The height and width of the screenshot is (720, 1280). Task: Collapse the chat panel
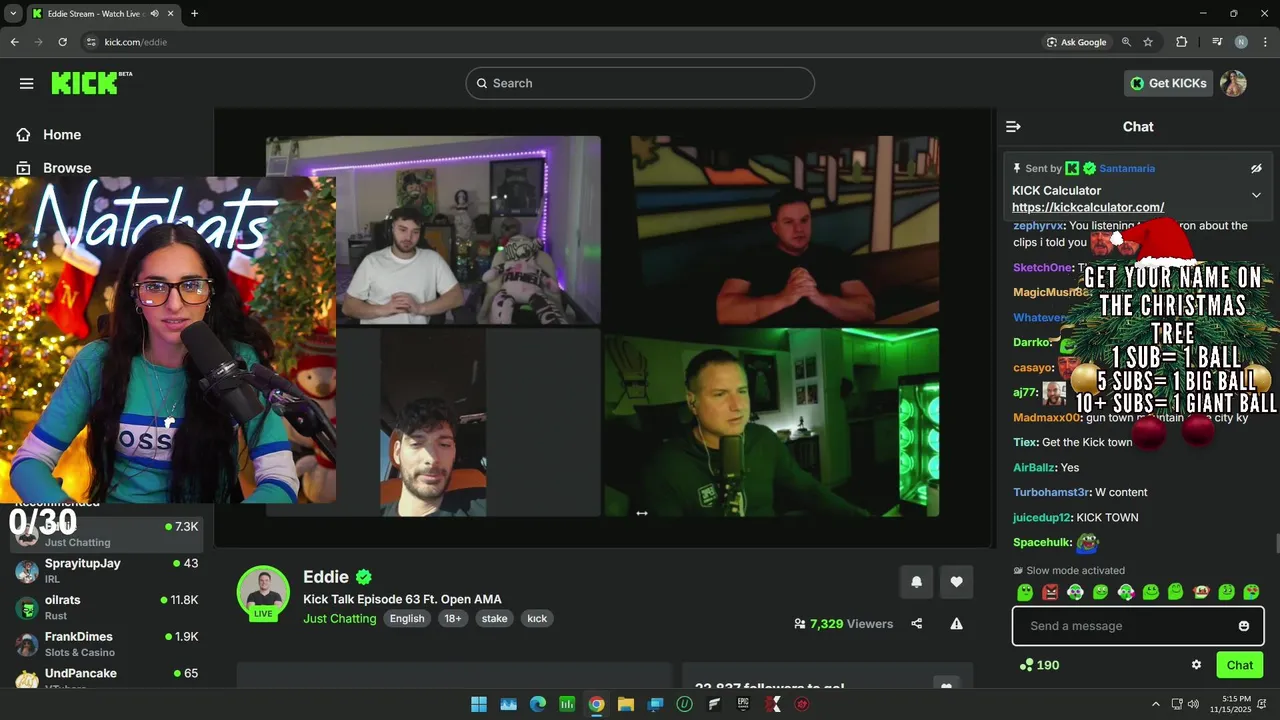click(x=1013, y=127)
